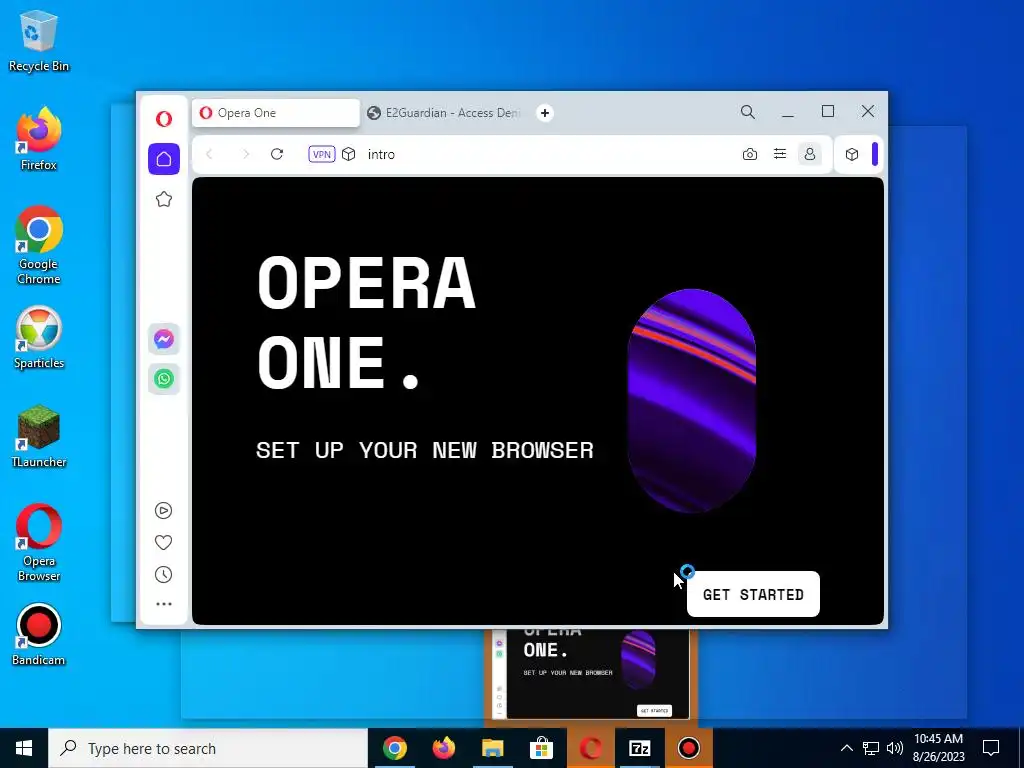Click the Opera window preview thumbnail
The height and width of the screenshot is (768, 1024).
pos(591,674)
